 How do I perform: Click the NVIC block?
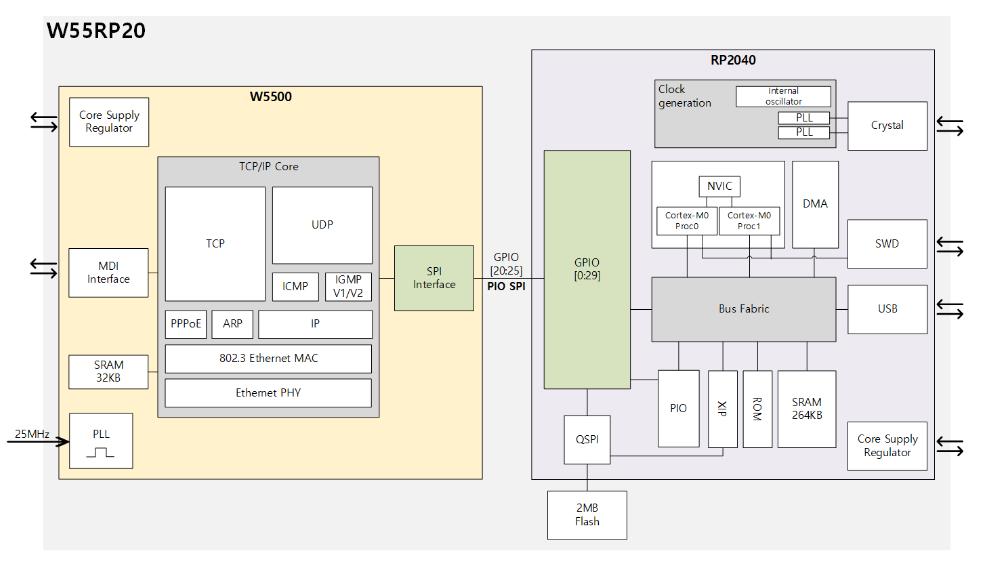(x=720, y=186)
